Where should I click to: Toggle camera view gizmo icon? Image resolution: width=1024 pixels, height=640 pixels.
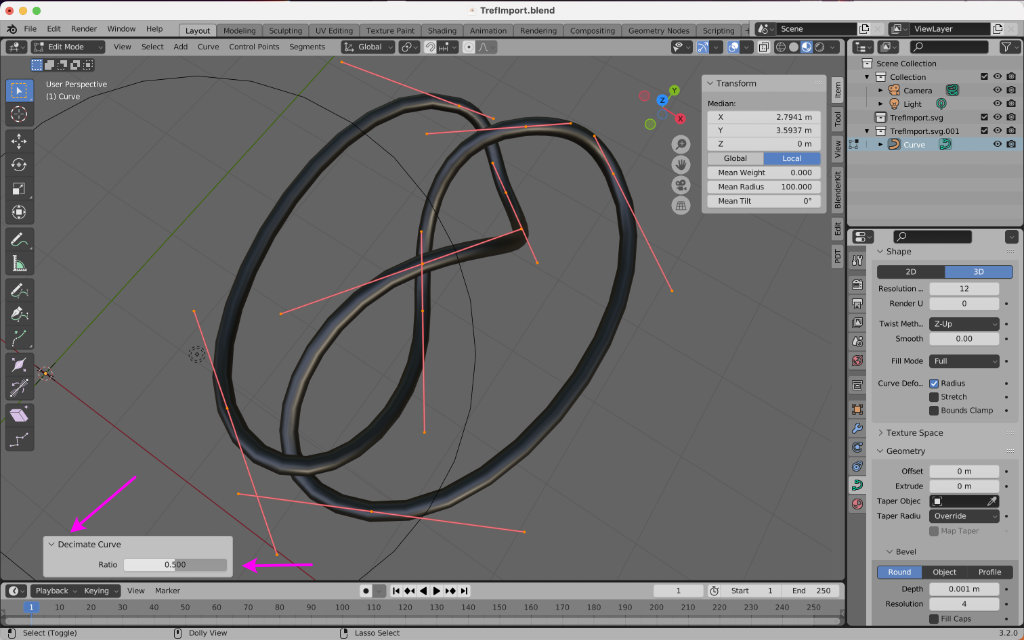point(681,185)
